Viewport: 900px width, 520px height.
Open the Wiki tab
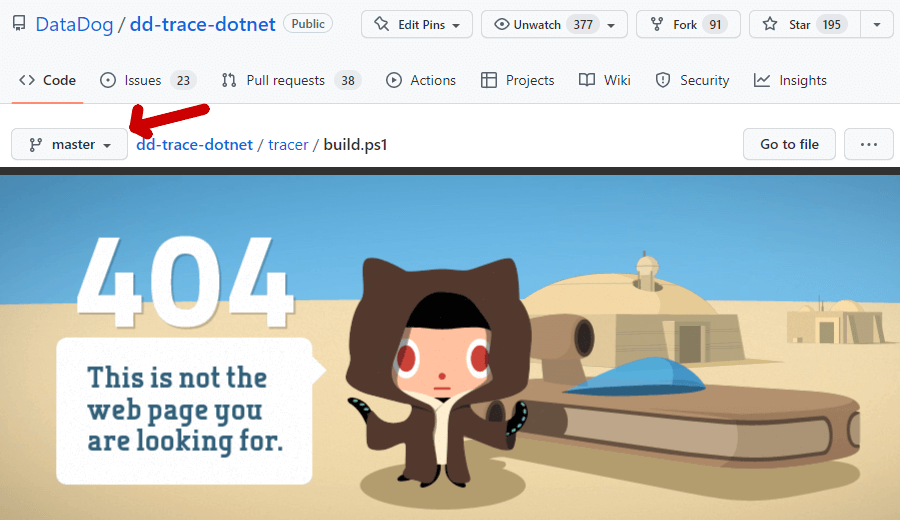click(x=605, y=80)
